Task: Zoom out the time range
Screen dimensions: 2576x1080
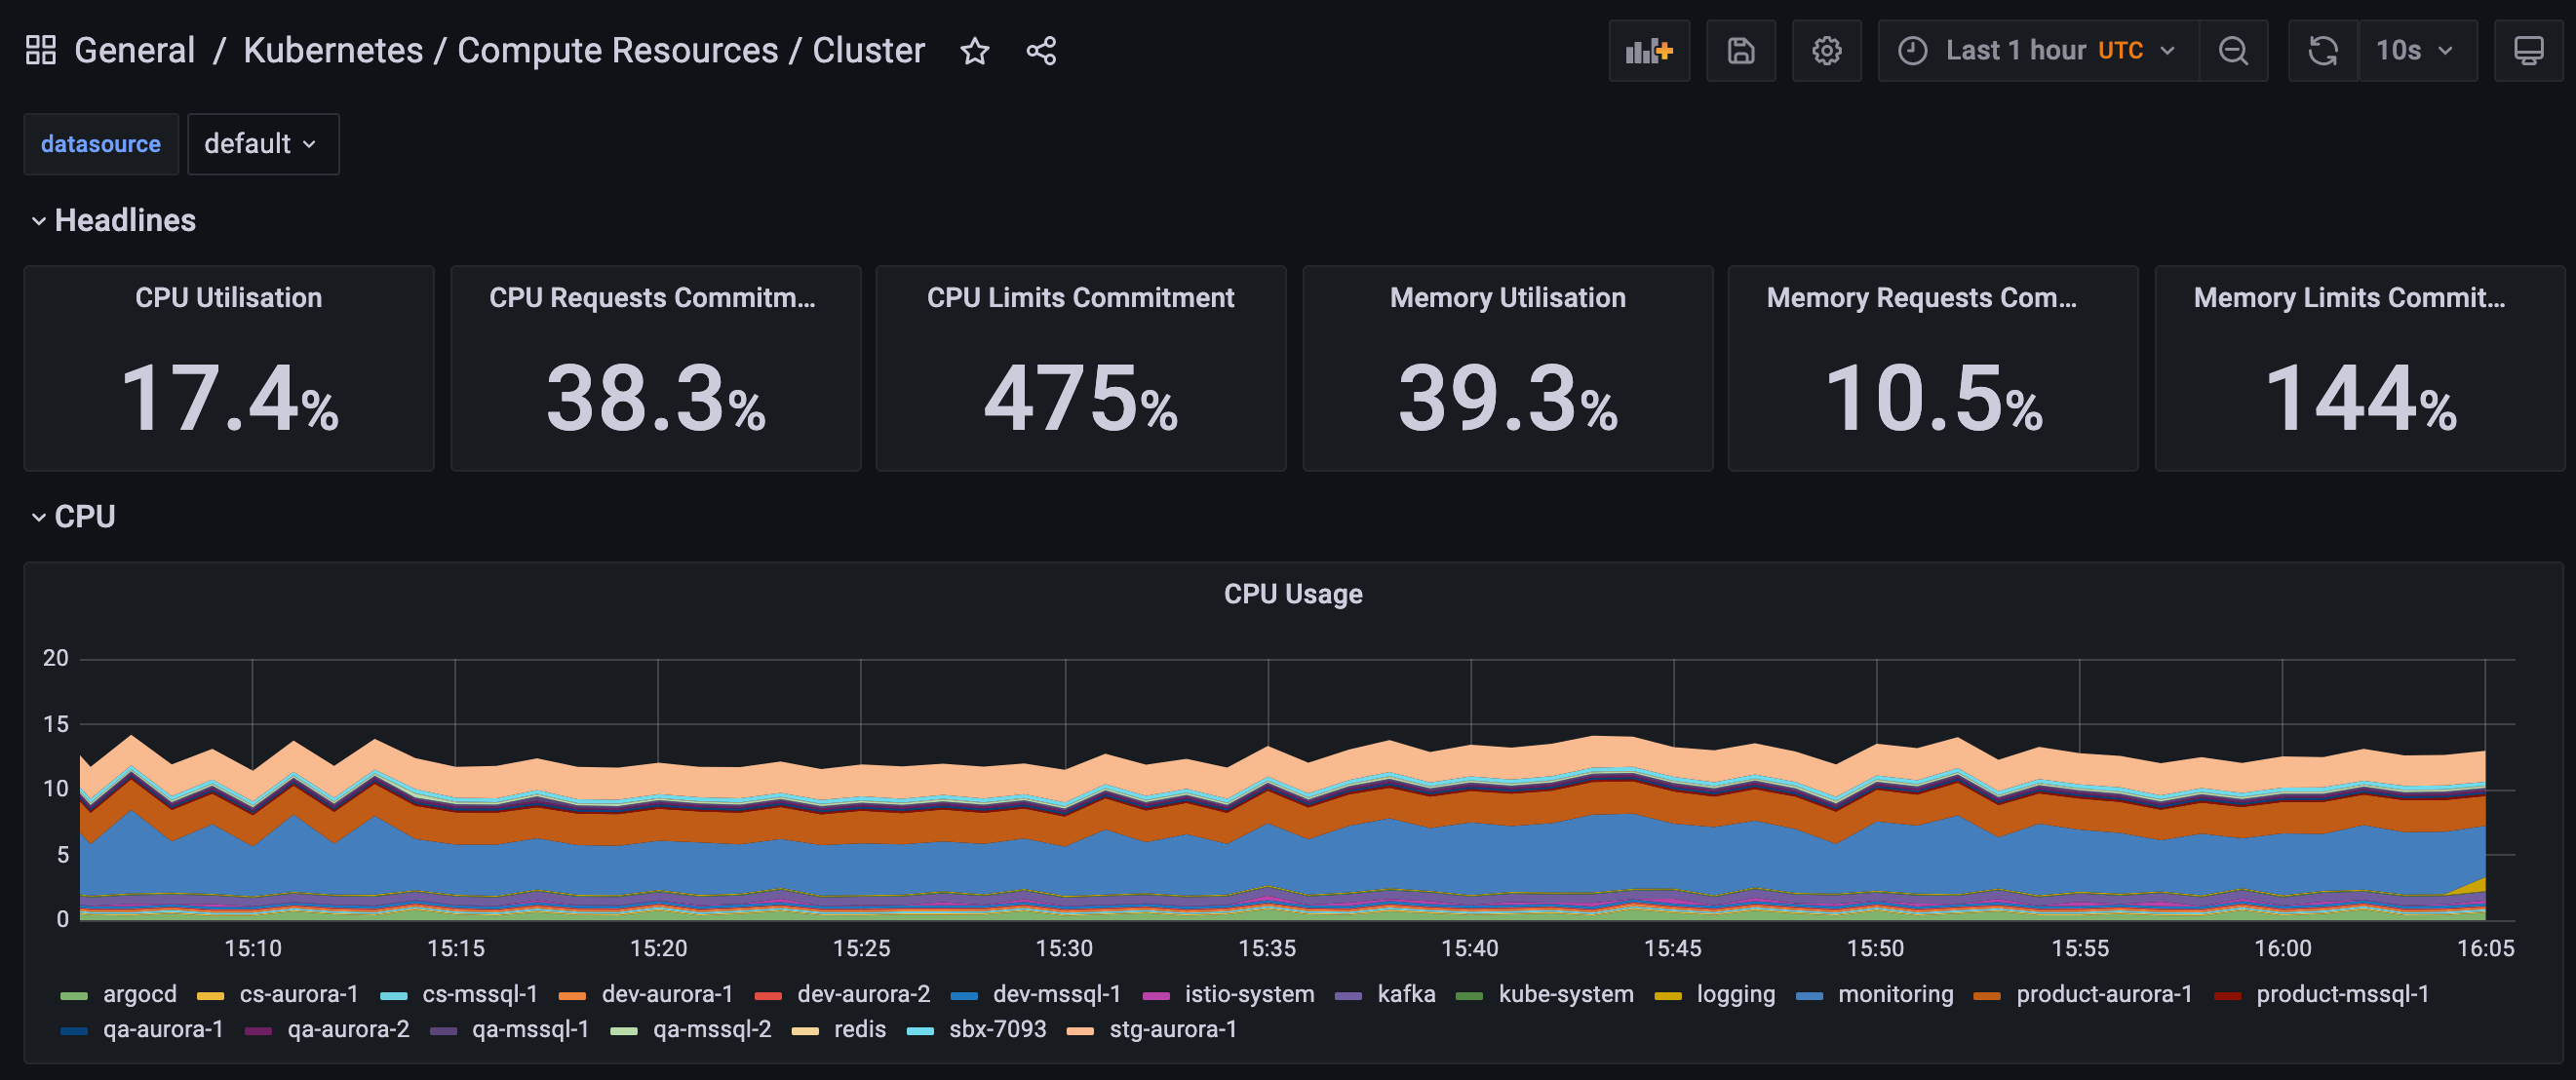Action: coord(2233,51)
